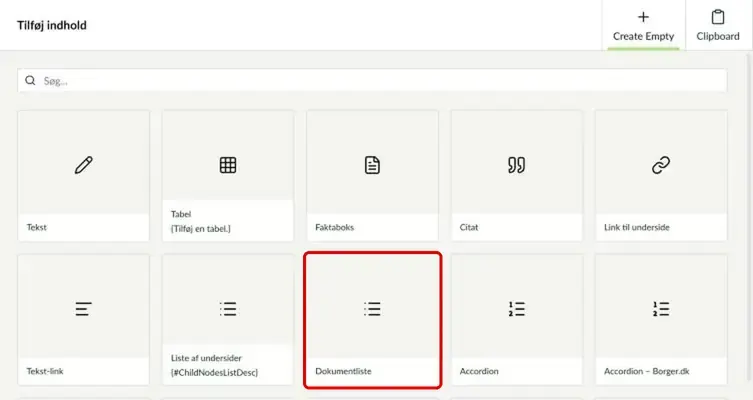Select the Citat label

469,227
